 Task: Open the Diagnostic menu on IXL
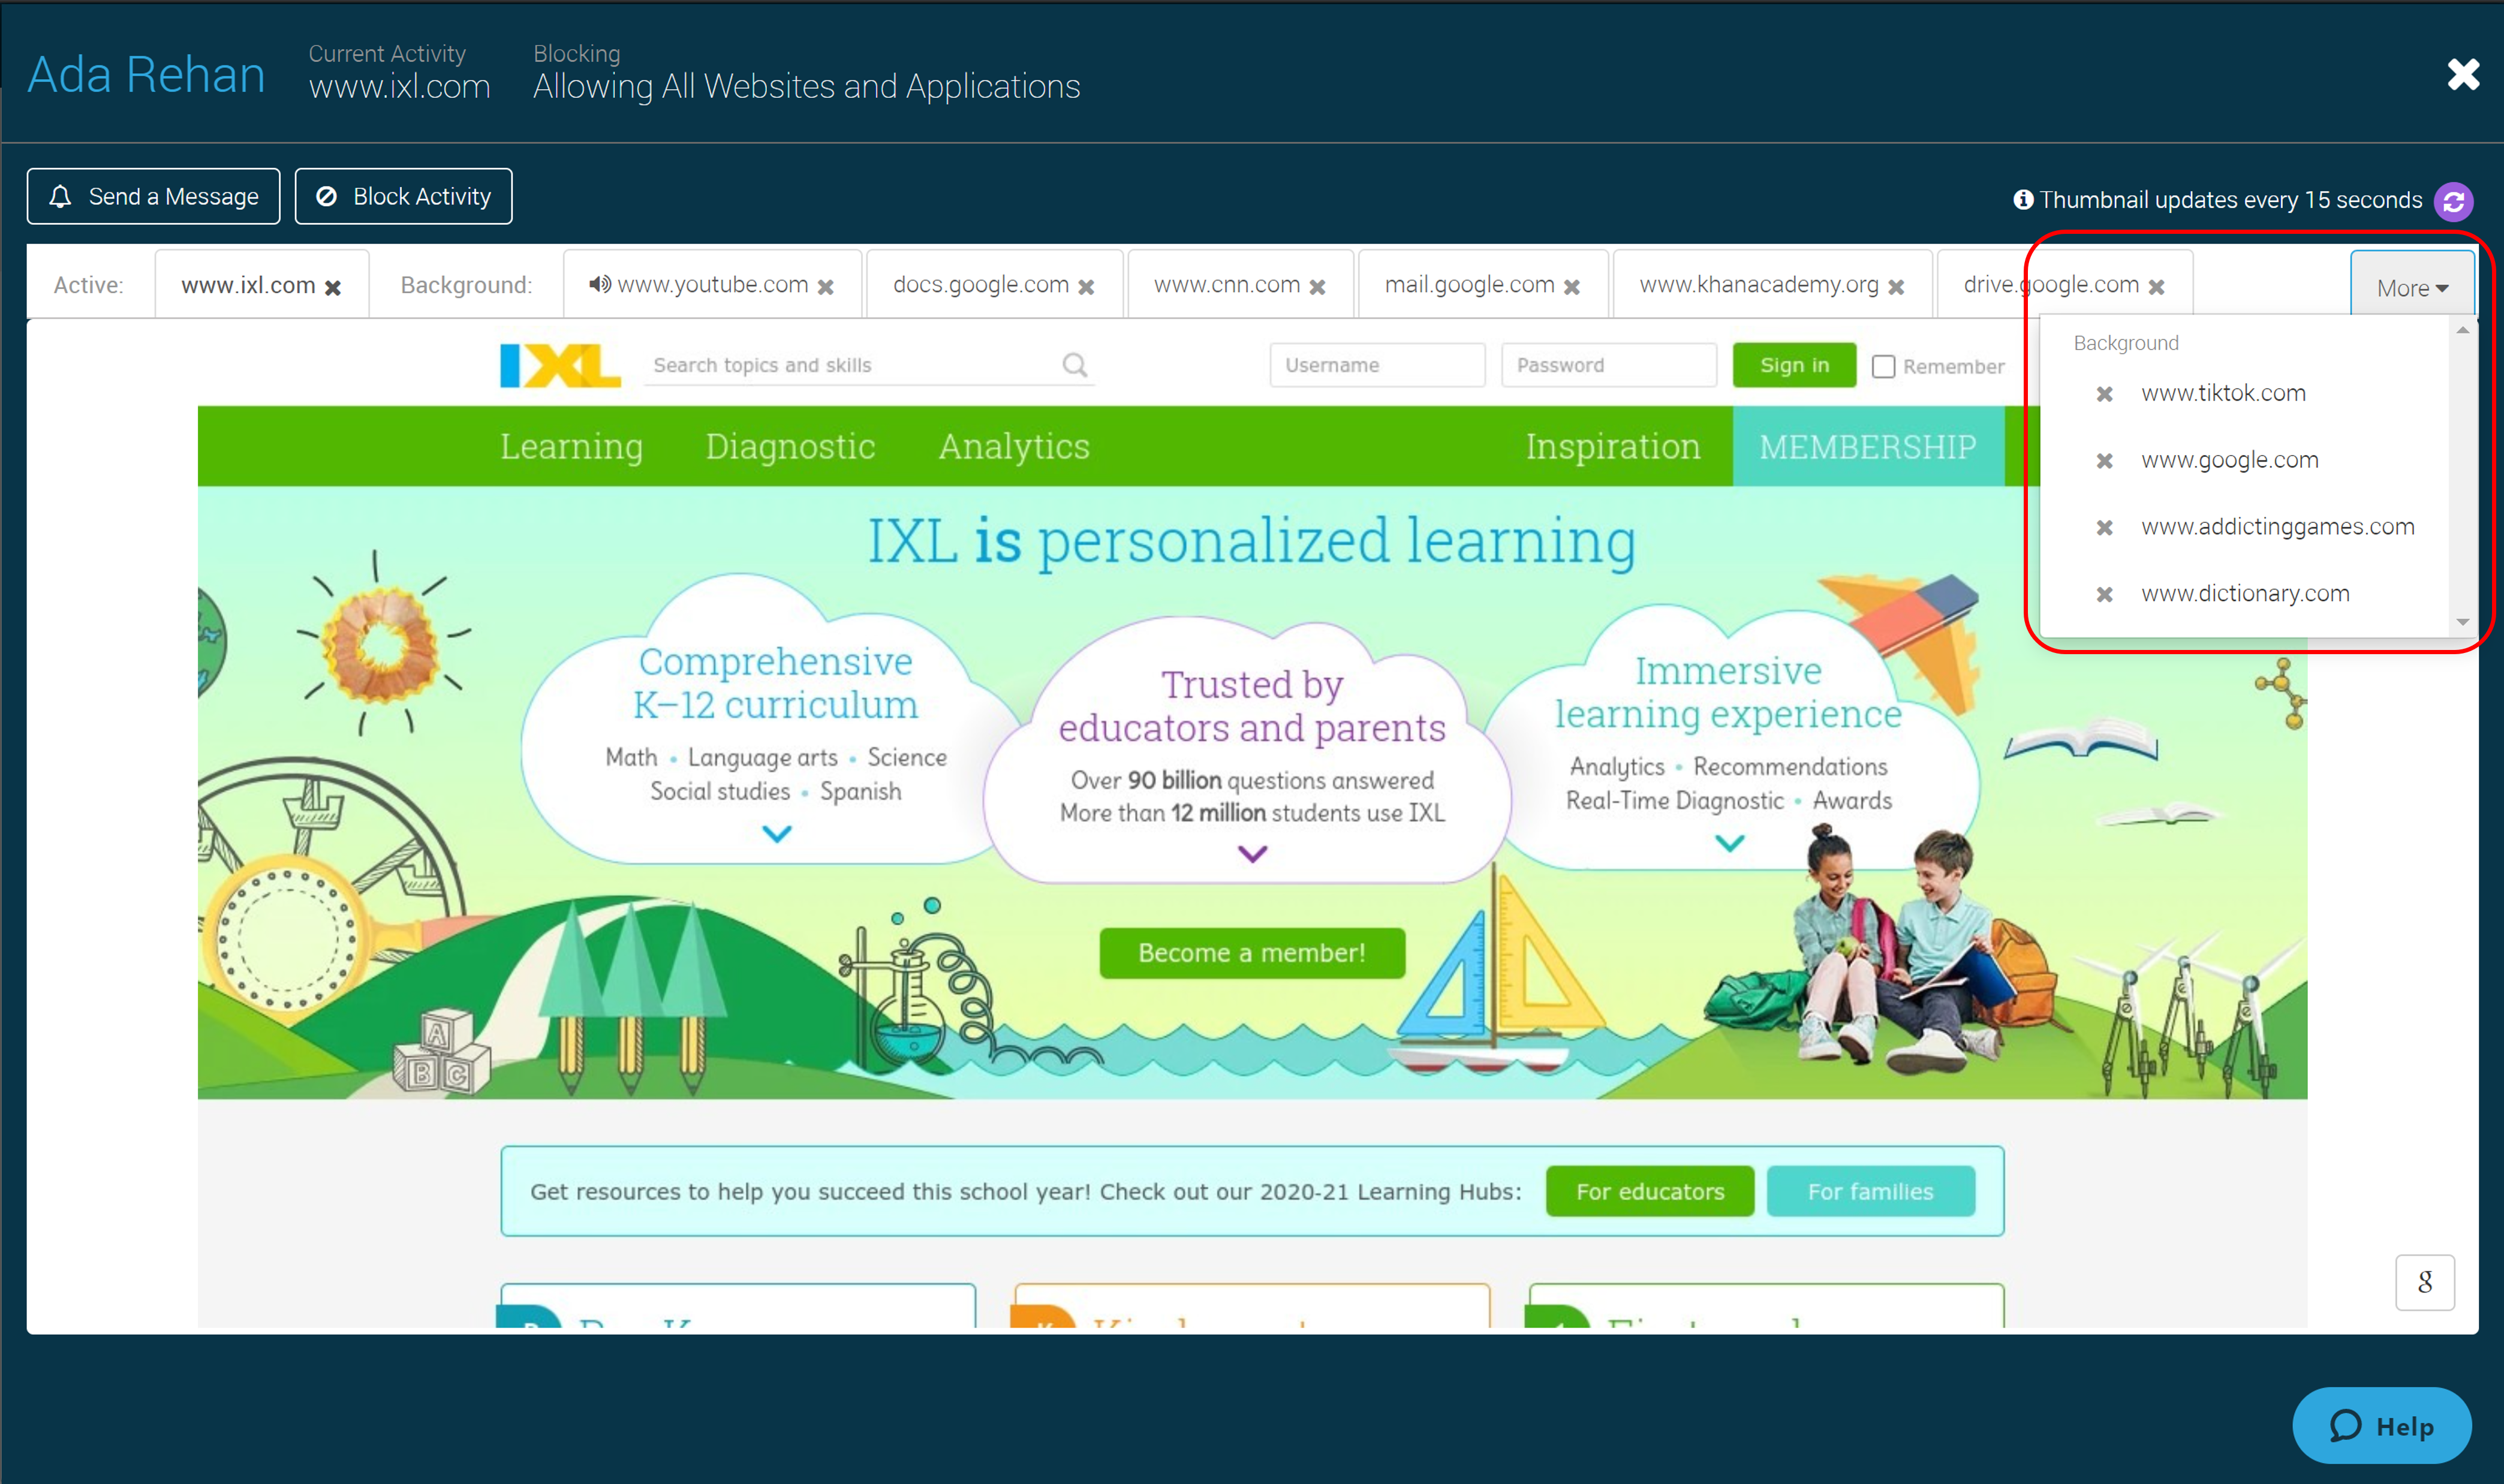point(790,446)
